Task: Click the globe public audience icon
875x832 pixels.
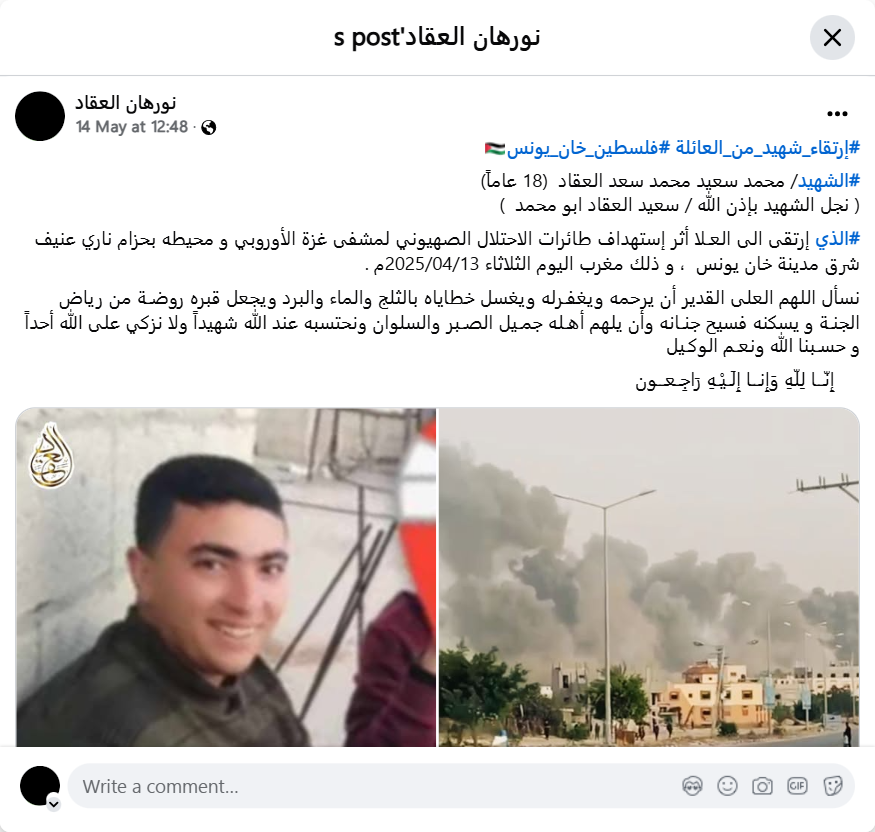Action: coord(208,128)
